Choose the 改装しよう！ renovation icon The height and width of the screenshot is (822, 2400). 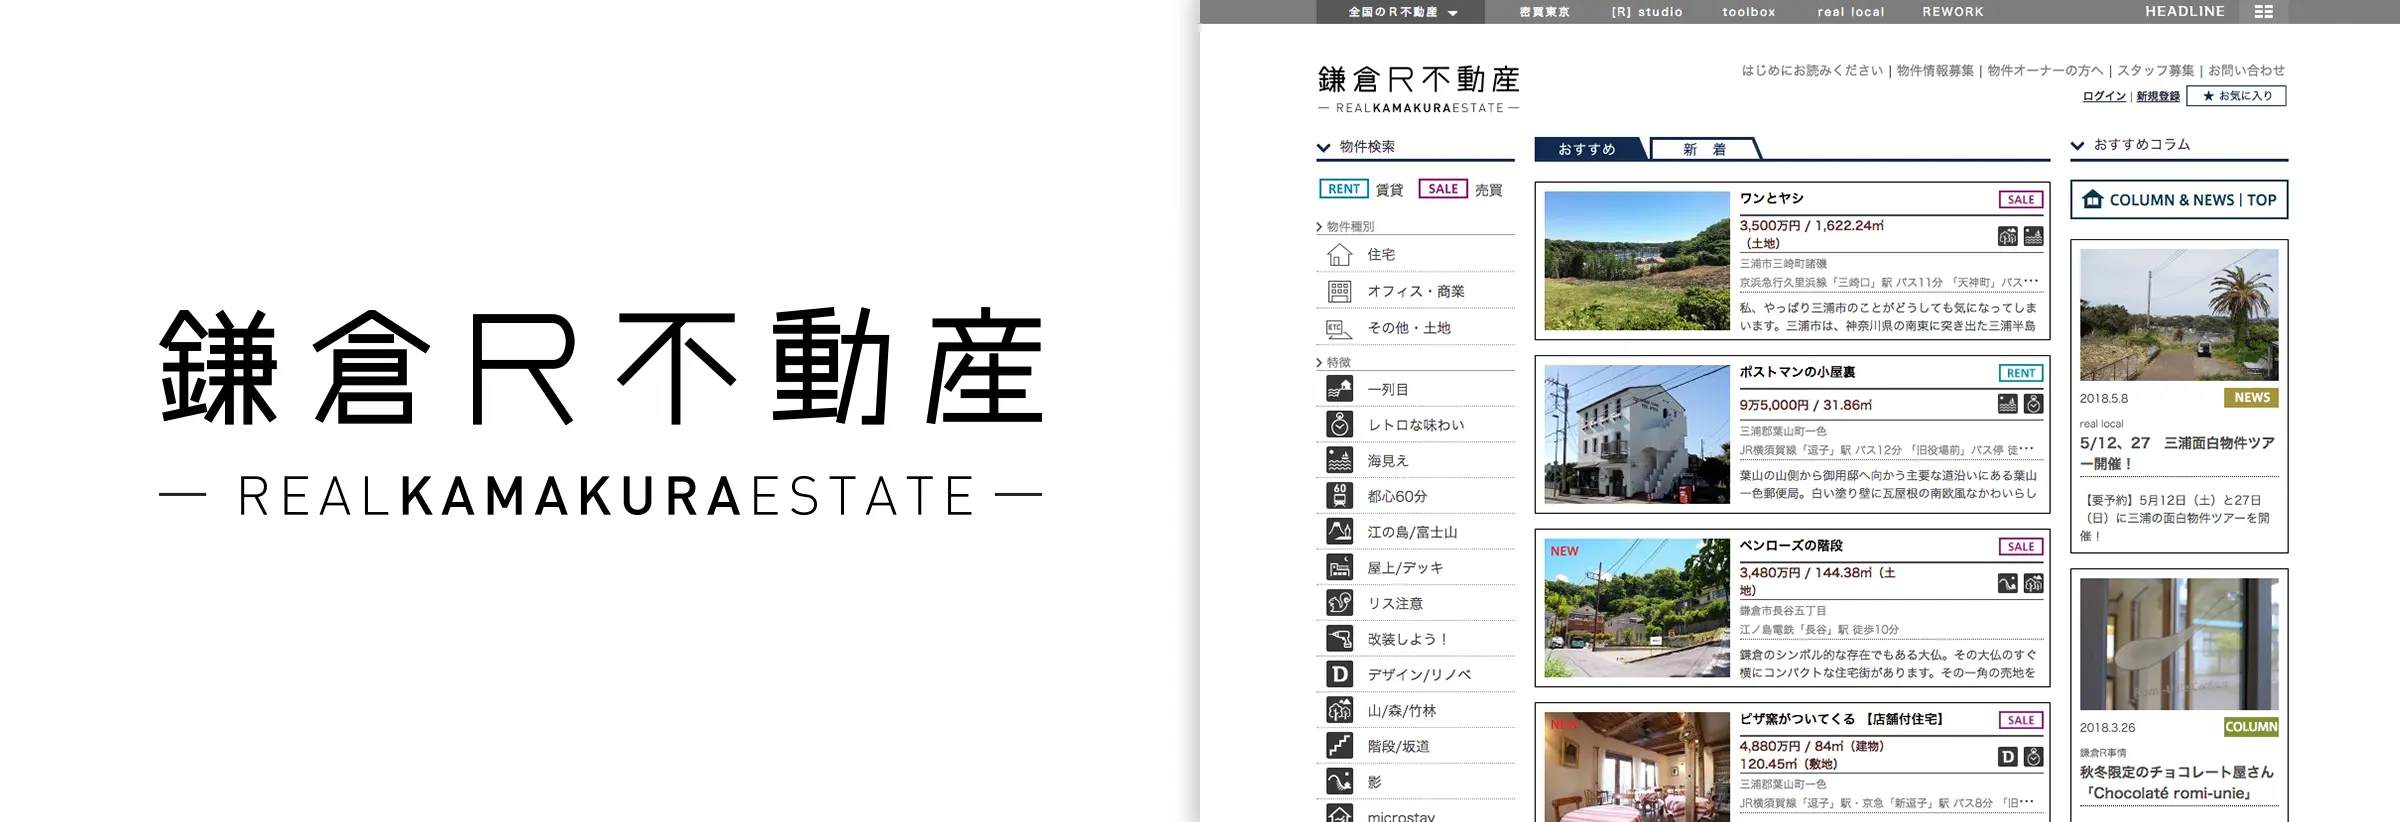[x=1339, y=639]
